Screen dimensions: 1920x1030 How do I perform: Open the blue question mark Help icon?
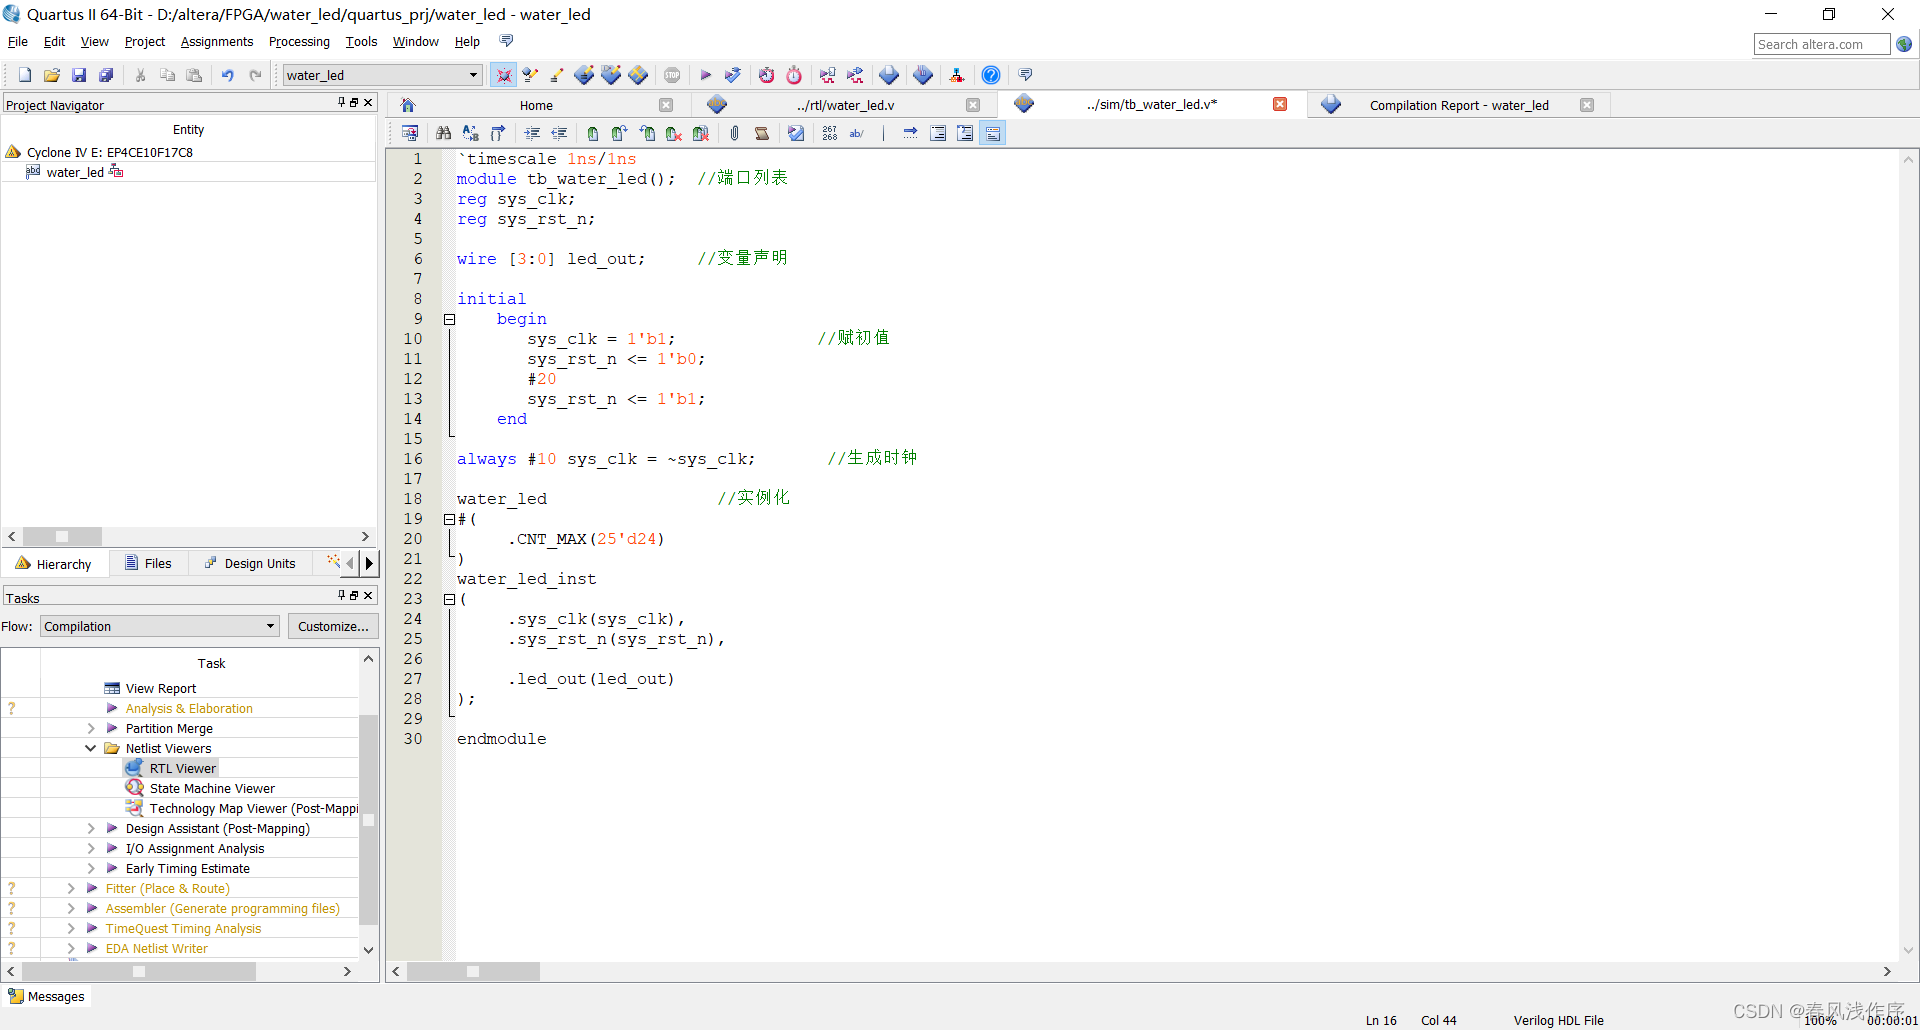coord(991,75)
